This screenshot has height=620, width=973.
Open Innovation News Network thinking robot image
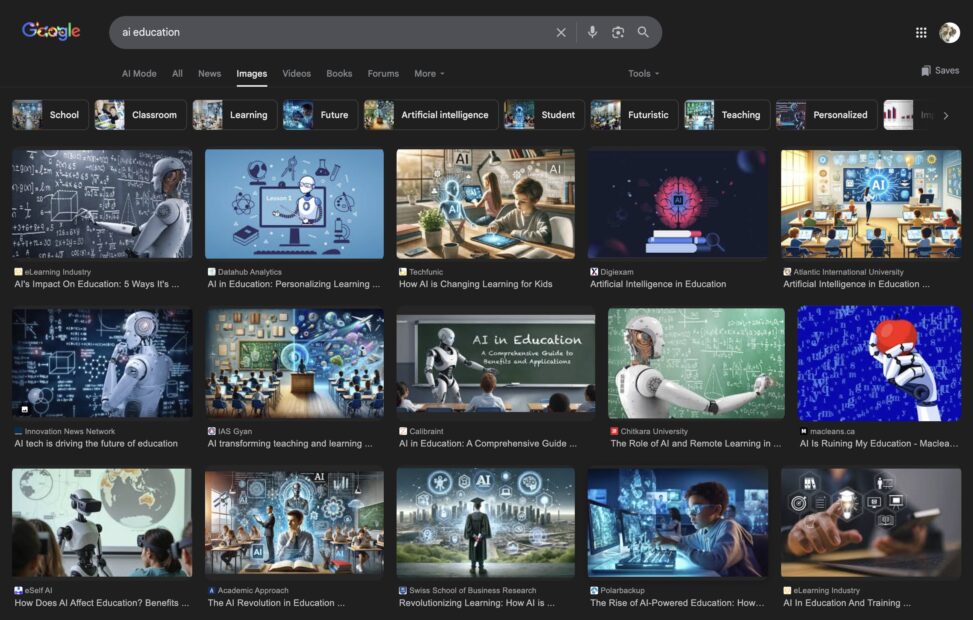pos(102,363)
